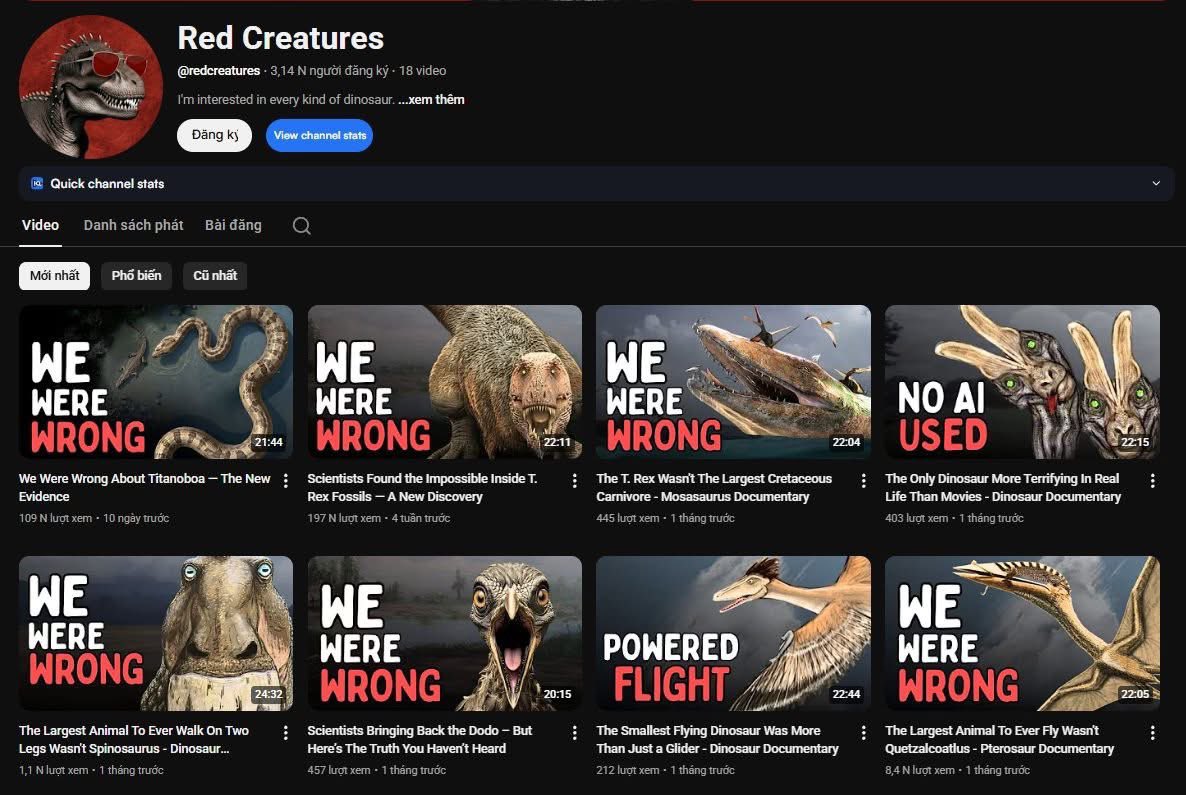Click '457 lượt xem' view count
Screen dimensions: 1186x795
click(339, 770)
